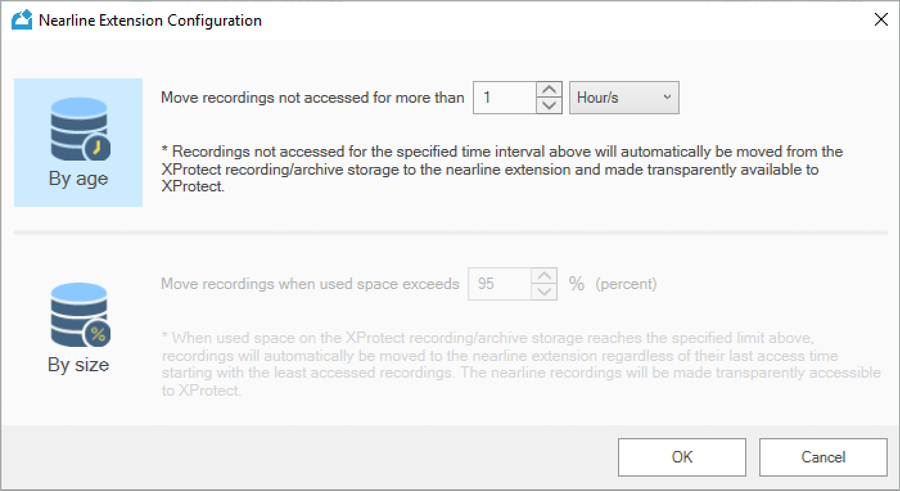
Task: Click the 'When used space on the XProtect' note
Action: tap(521, 364)
